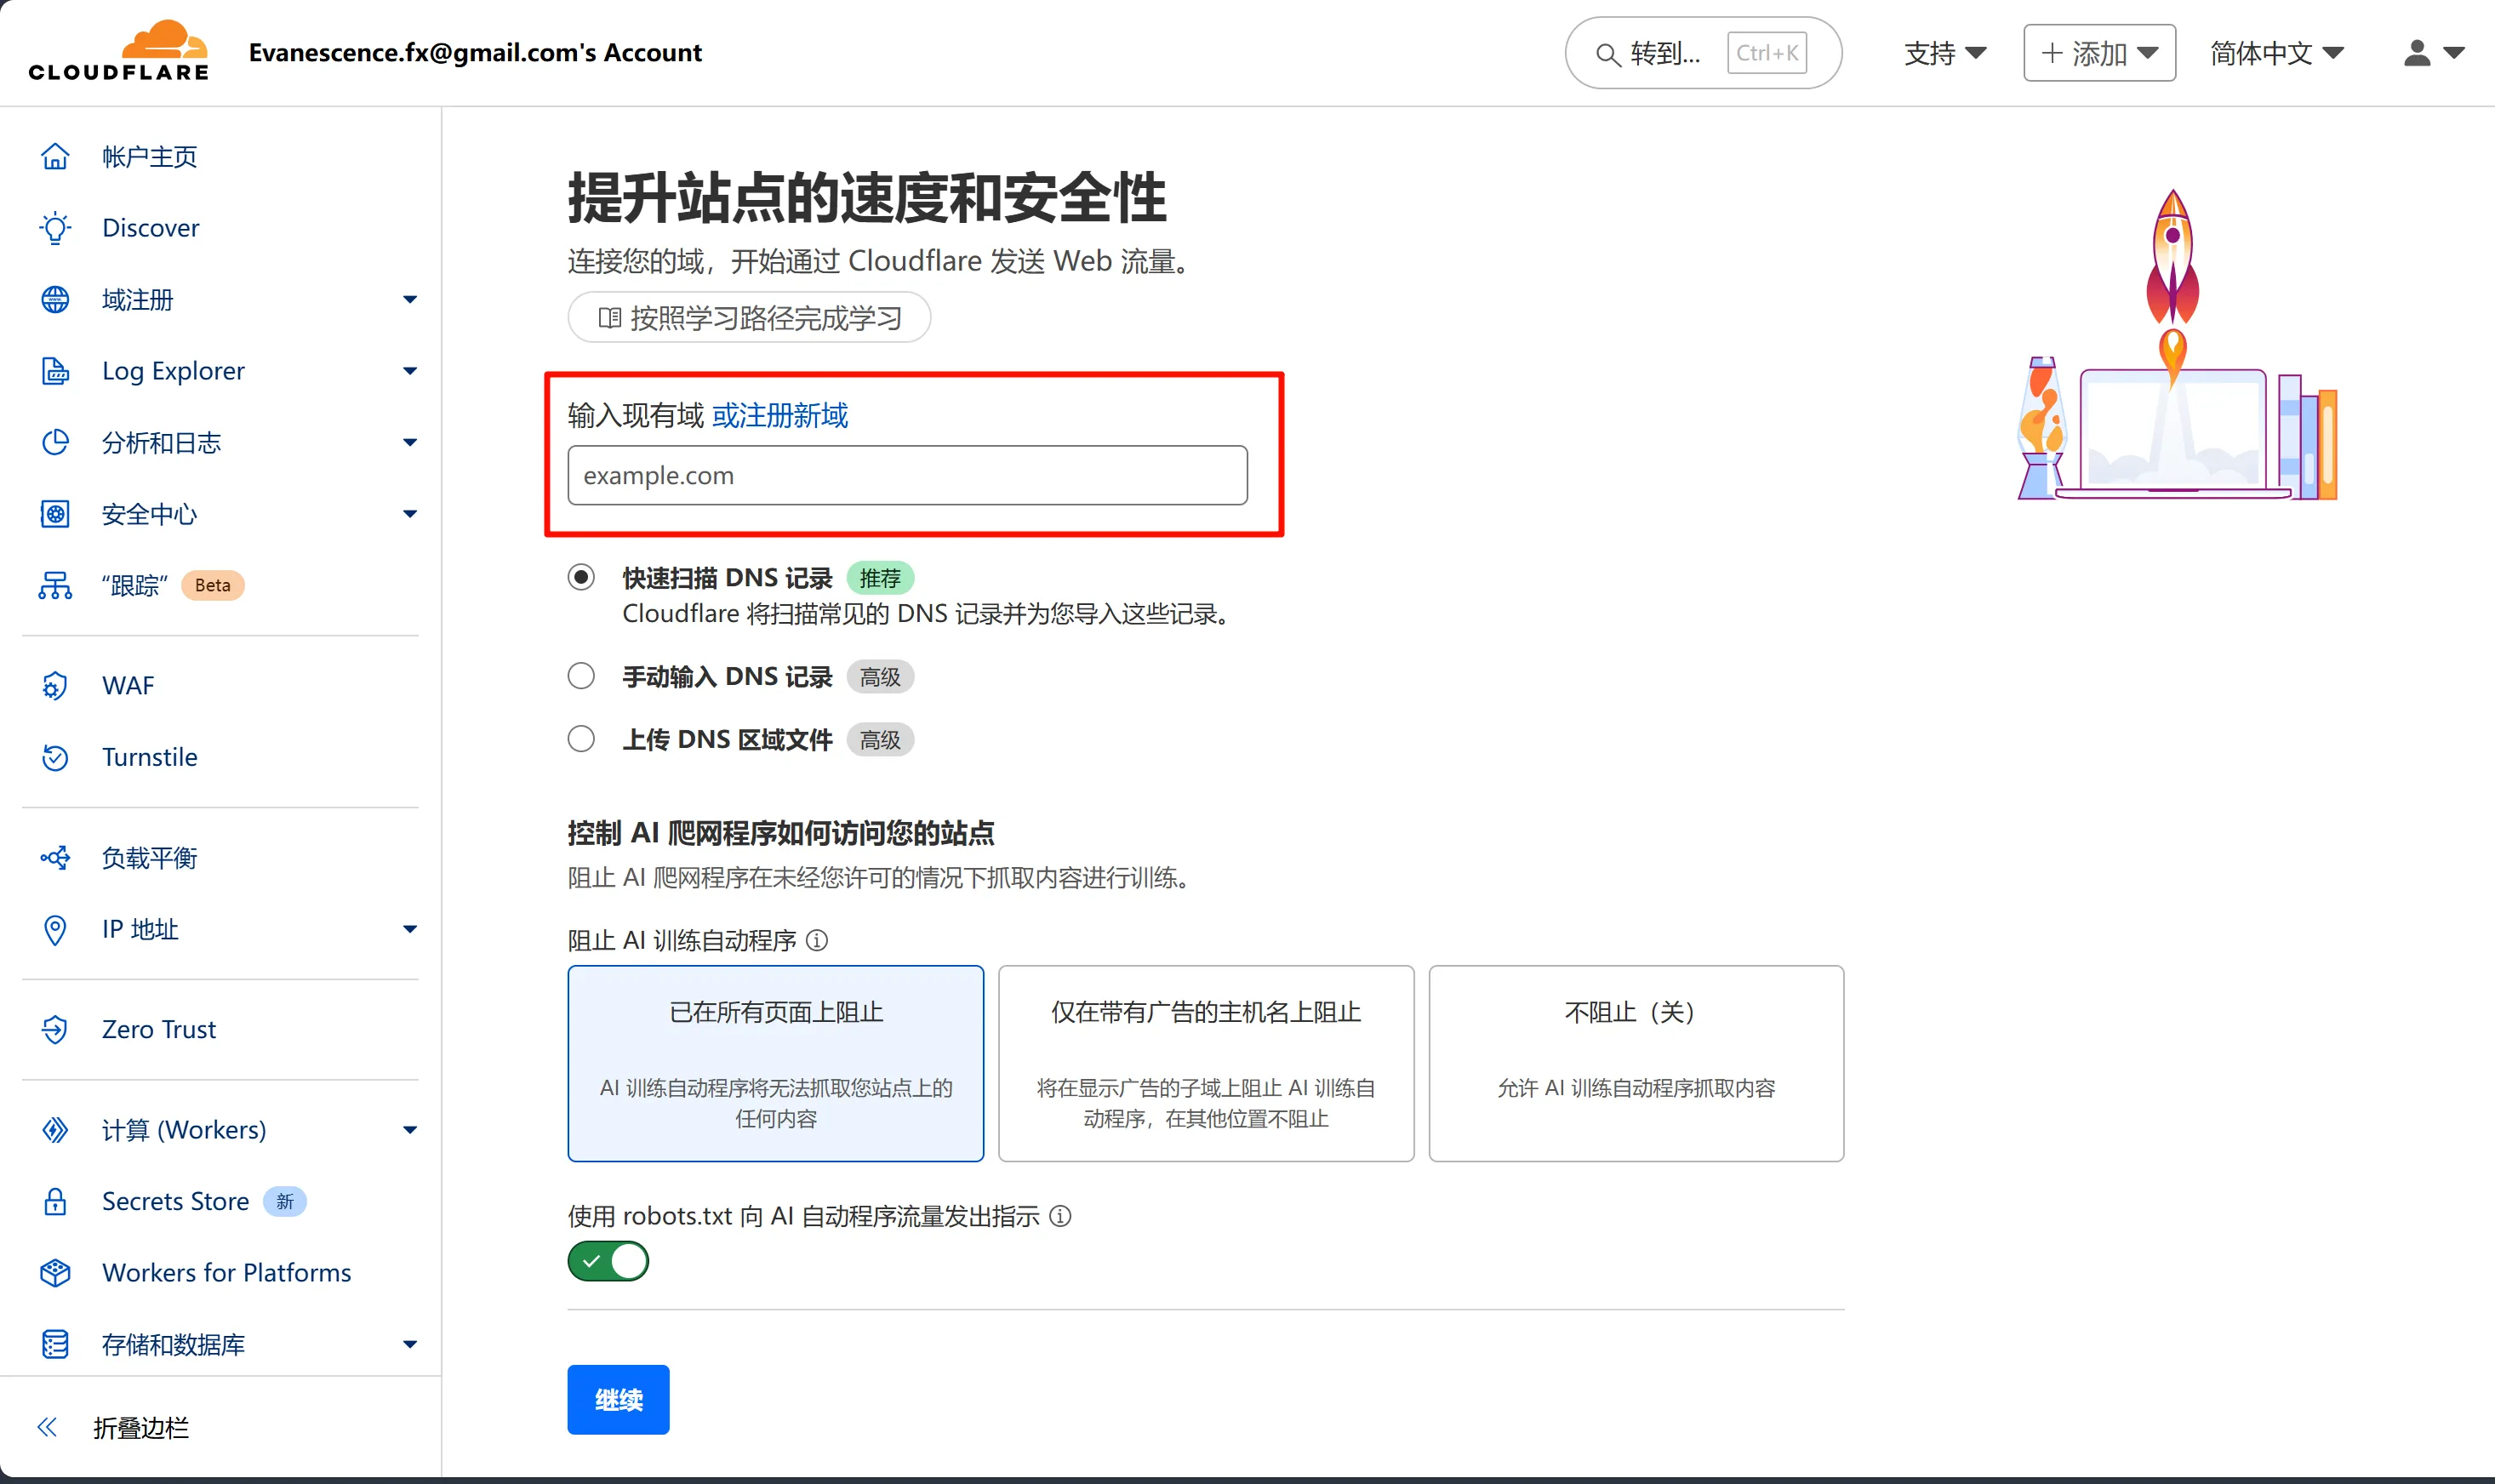Screen dimensions: 2495x1484
Task: Open 帐户主页 in sidebar
Action: tap(150, 157)
